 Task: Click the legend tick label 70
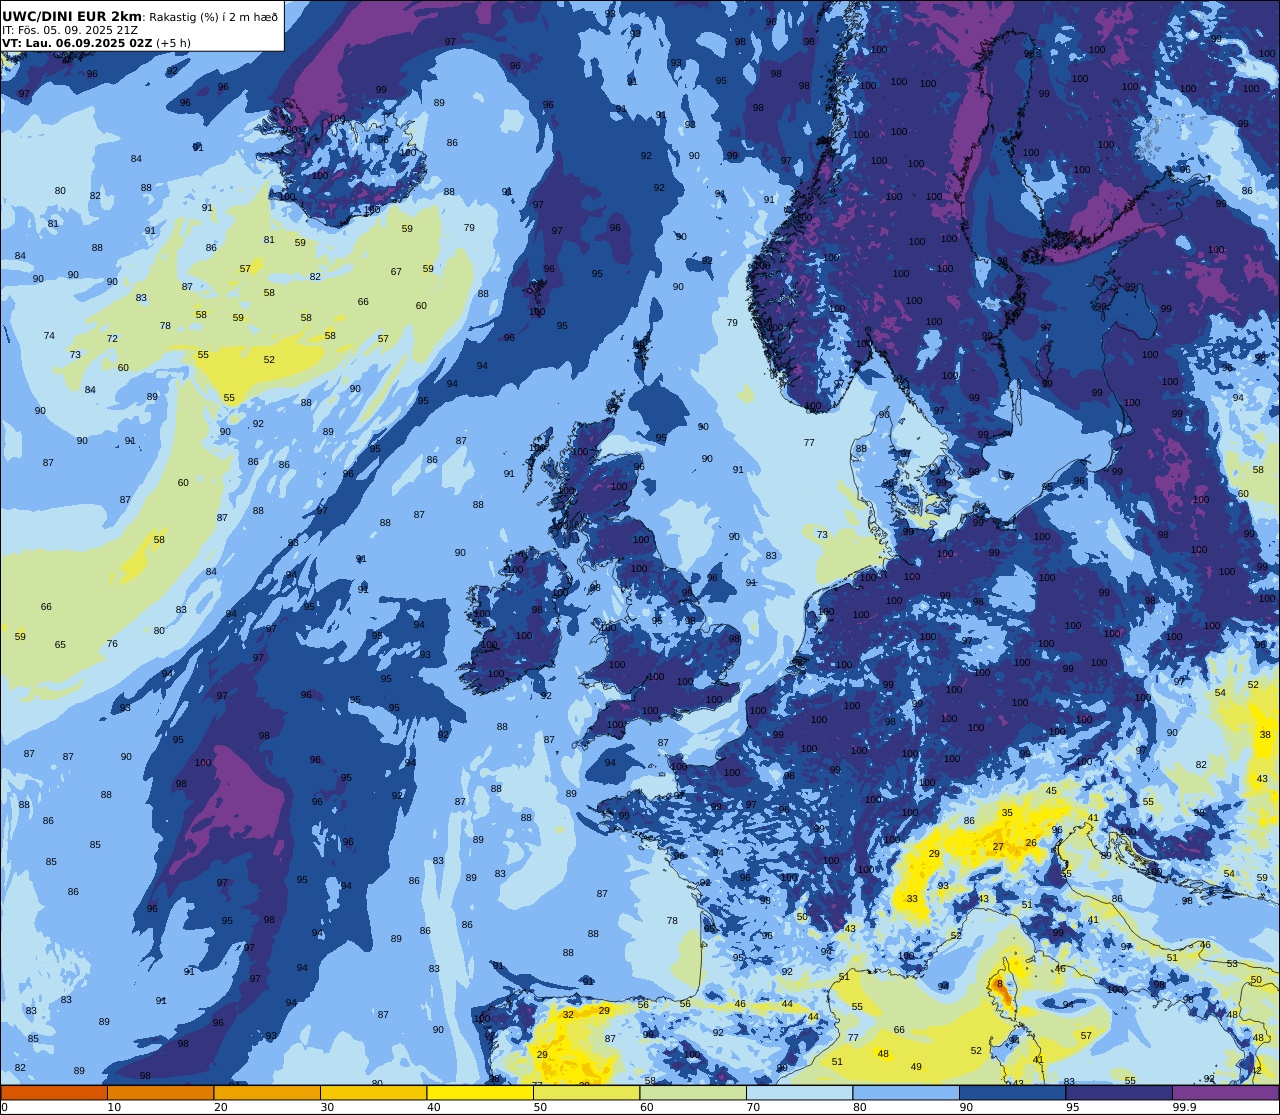point(753,1107)
